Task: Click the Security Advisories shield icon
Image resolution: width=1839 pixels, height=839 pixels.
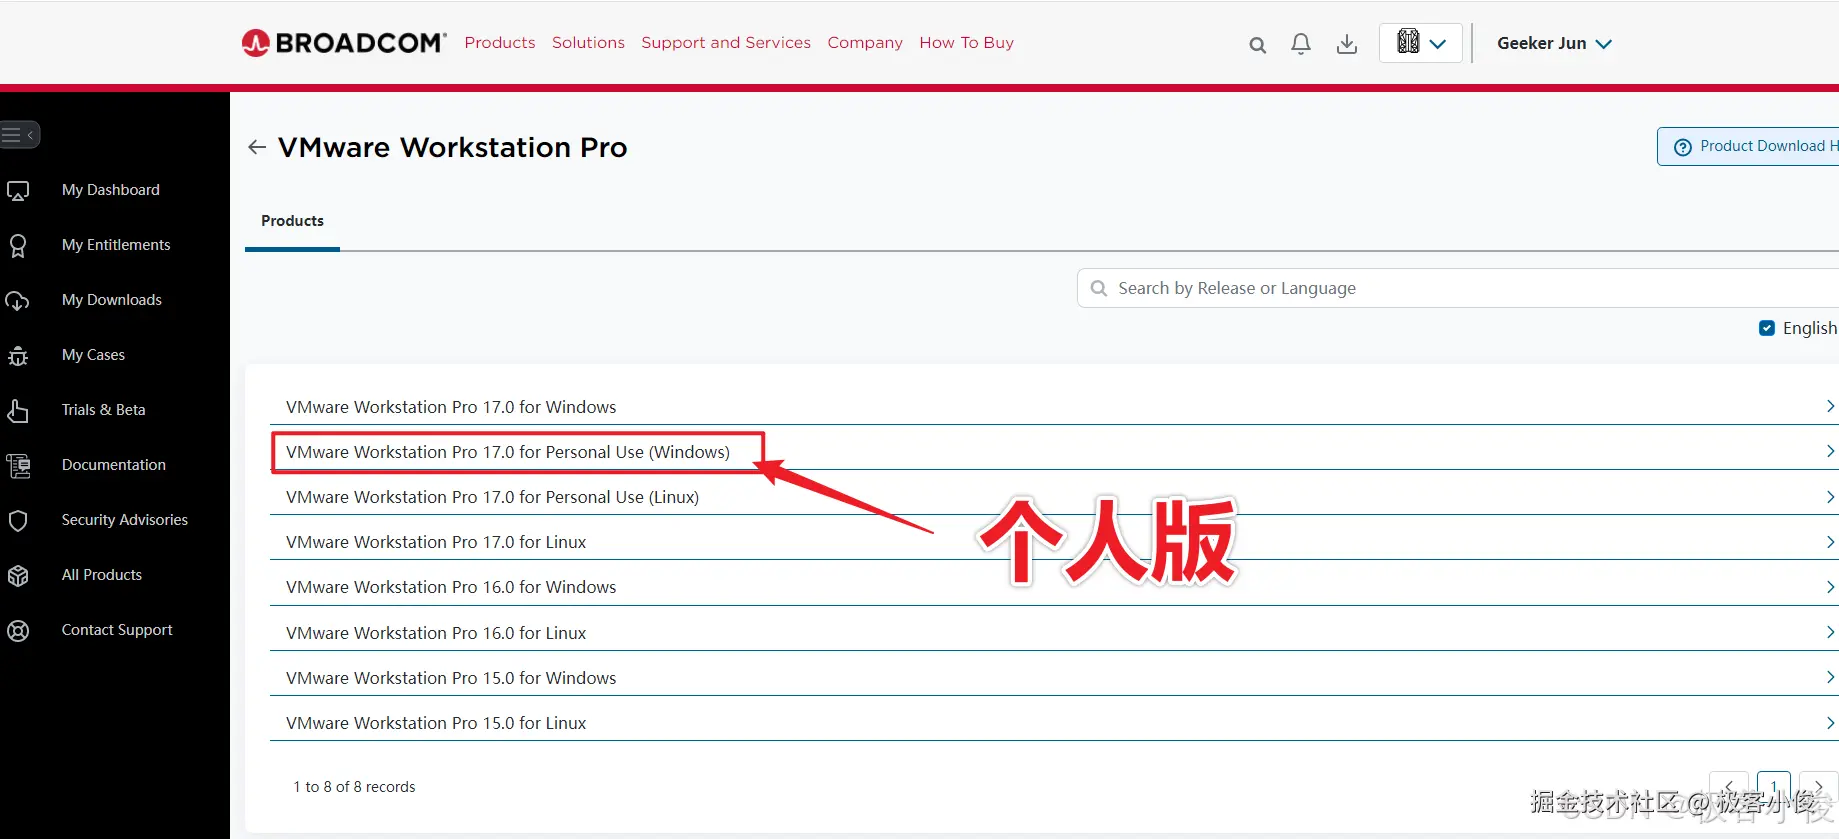Action: [x=18, y=520]
